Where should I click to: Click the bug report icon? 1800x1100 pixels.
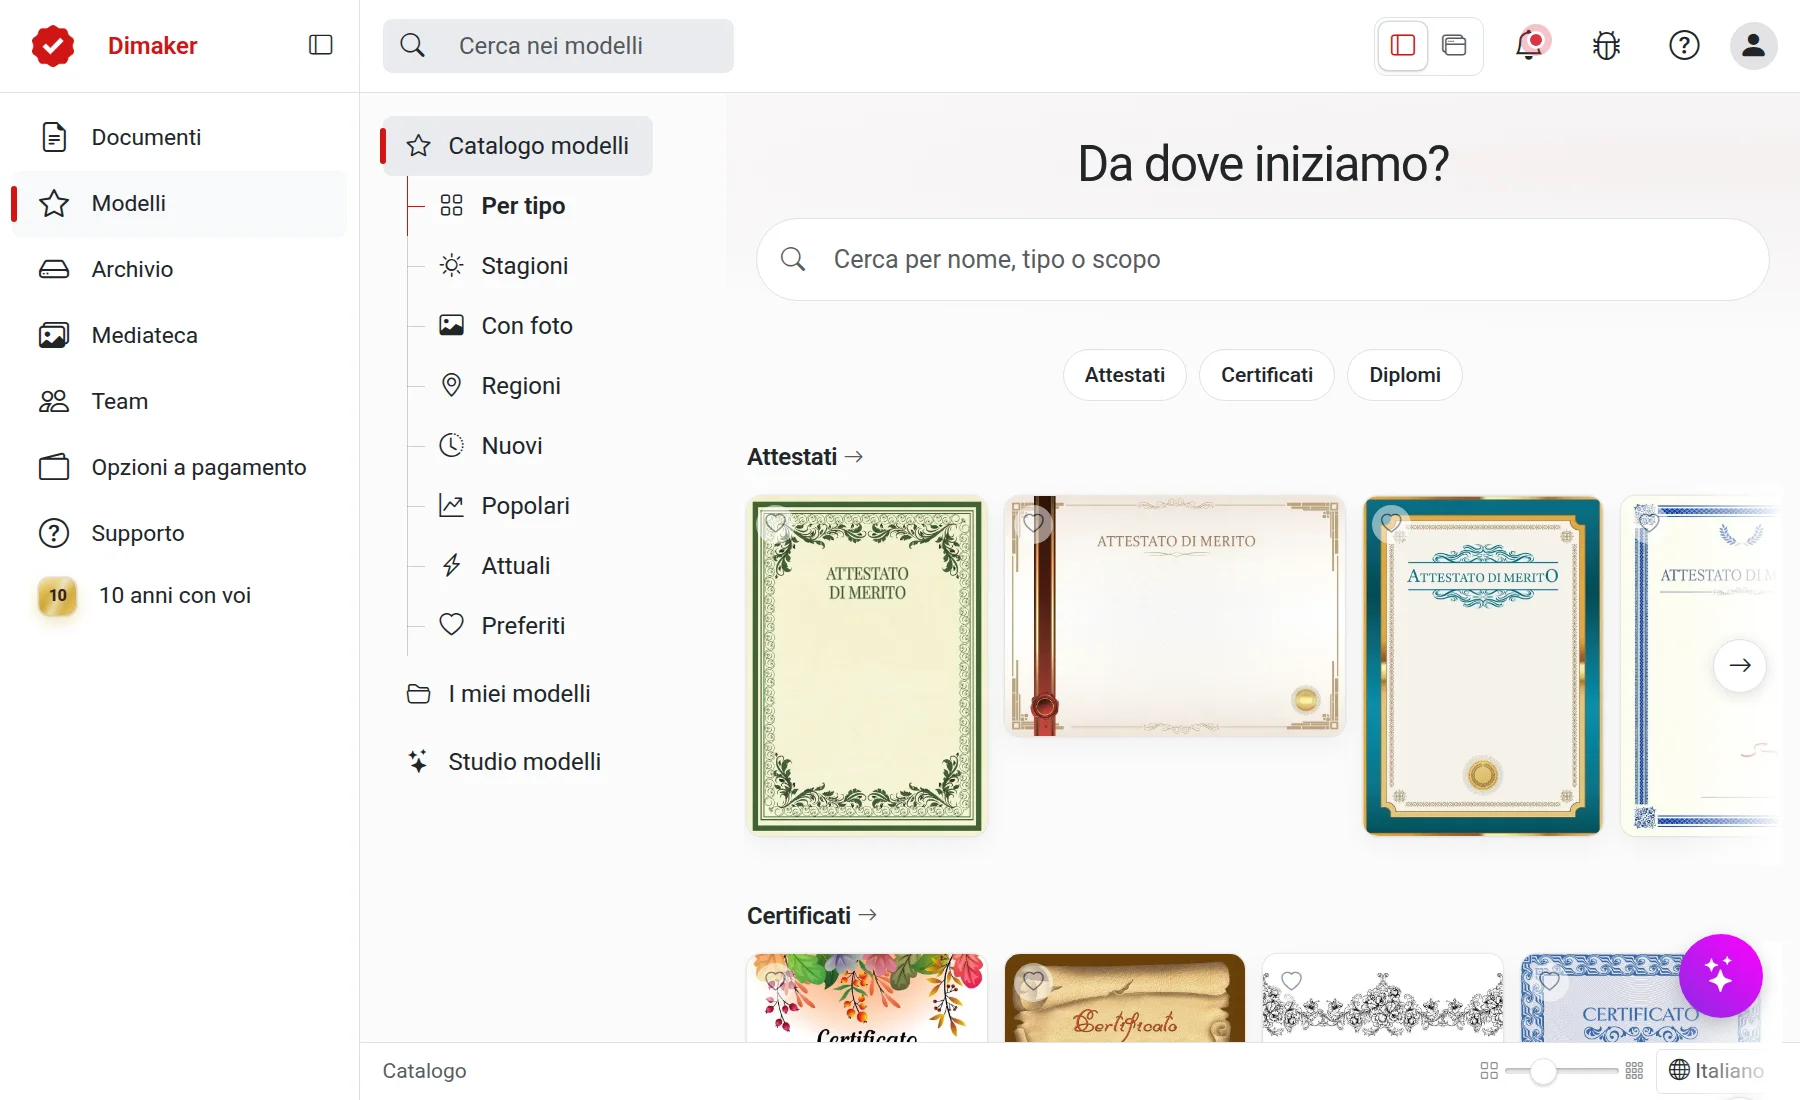click(x=1607, y=45)
